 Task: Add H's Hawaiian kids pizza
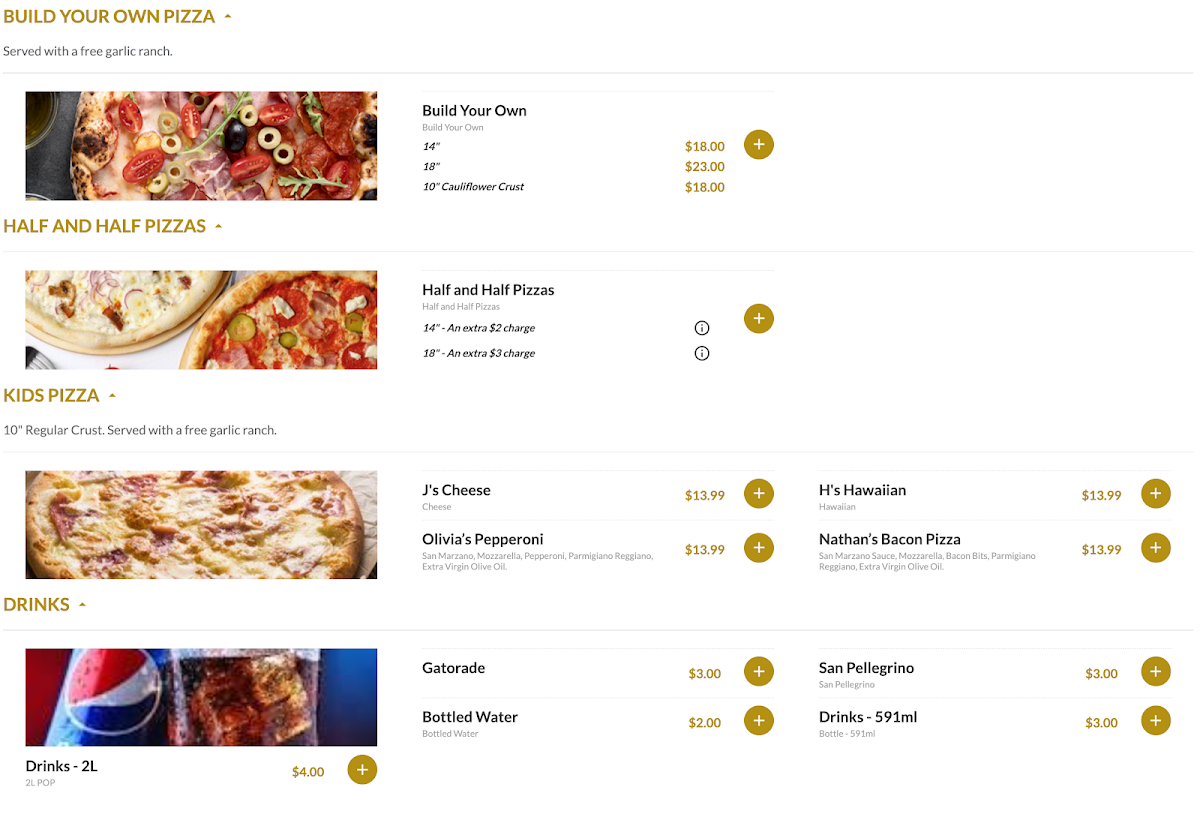(1156, 494)
